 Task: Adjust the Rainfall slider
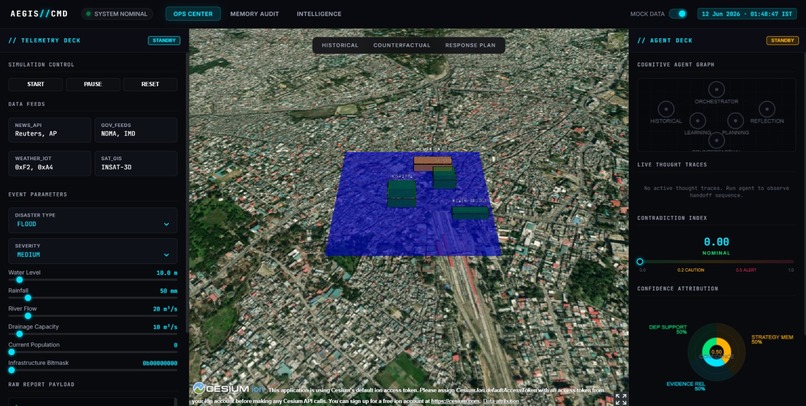tap(93, 298)
